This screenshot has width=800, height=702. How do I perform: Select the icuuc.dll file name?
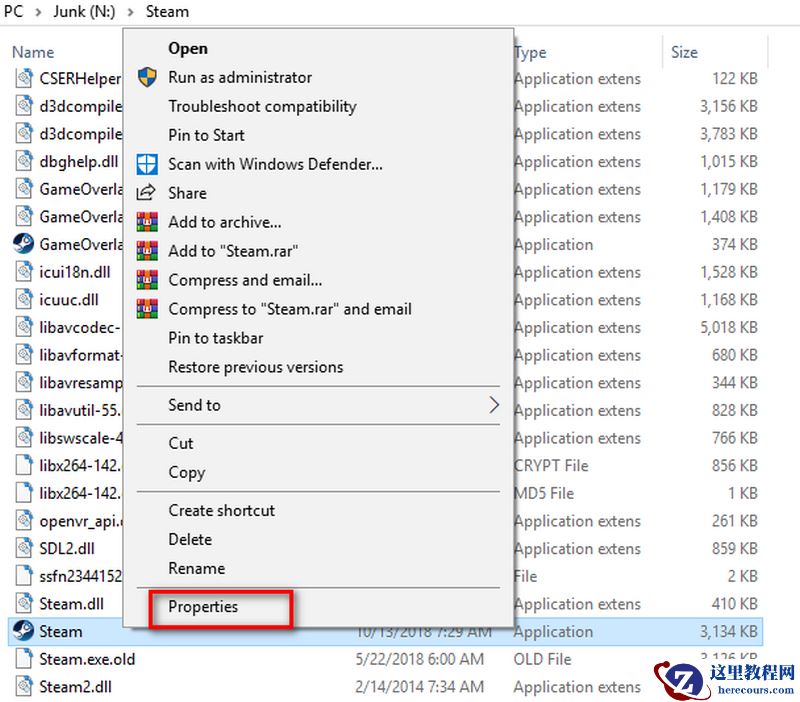69,299
